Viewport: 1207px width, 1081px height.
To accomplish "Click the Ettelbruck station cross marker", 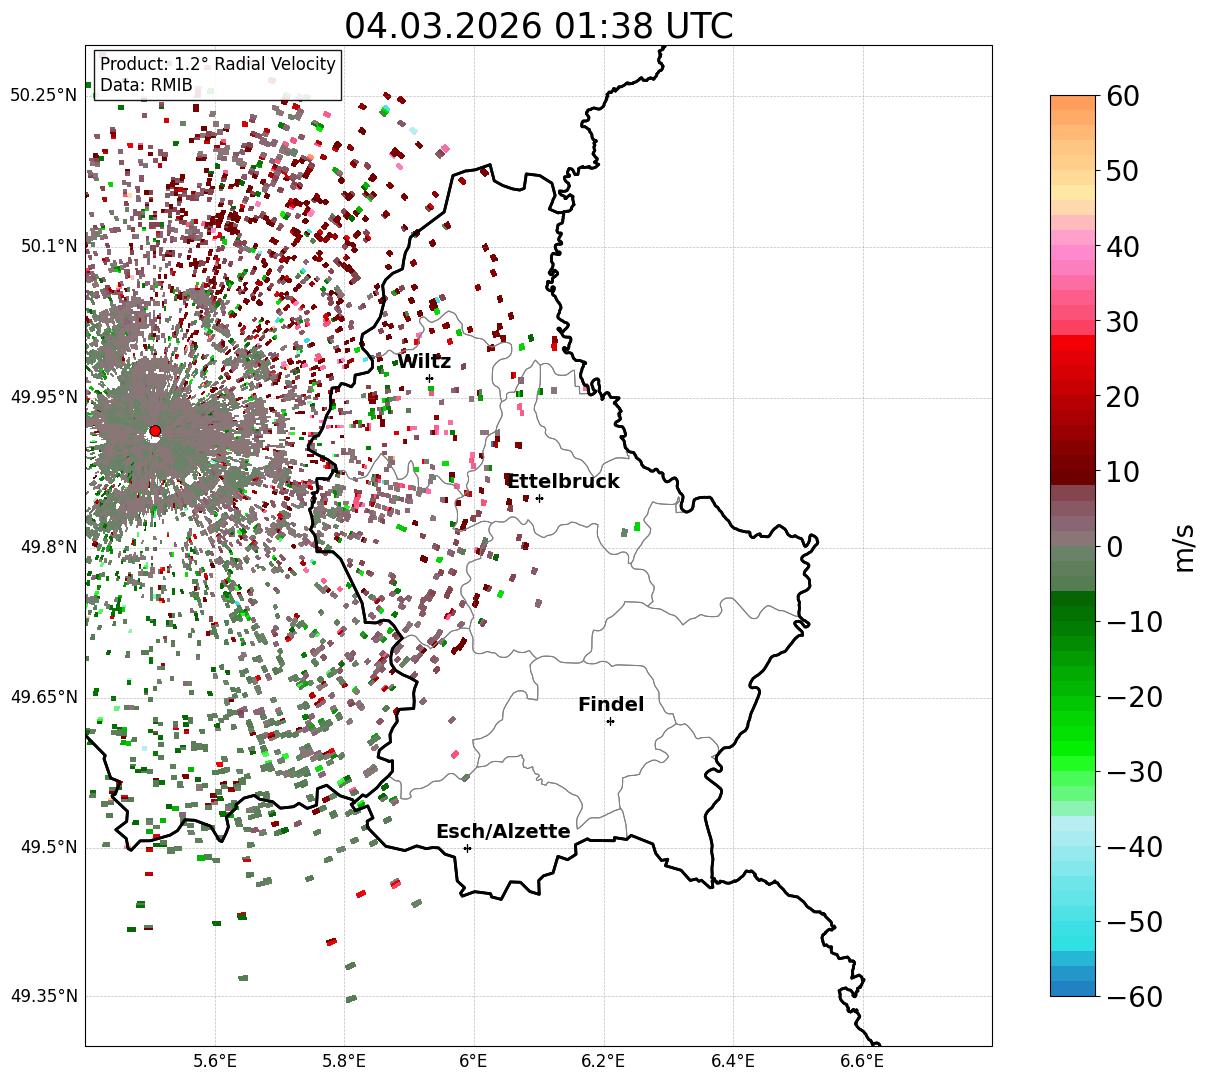I will click(539, 498).
